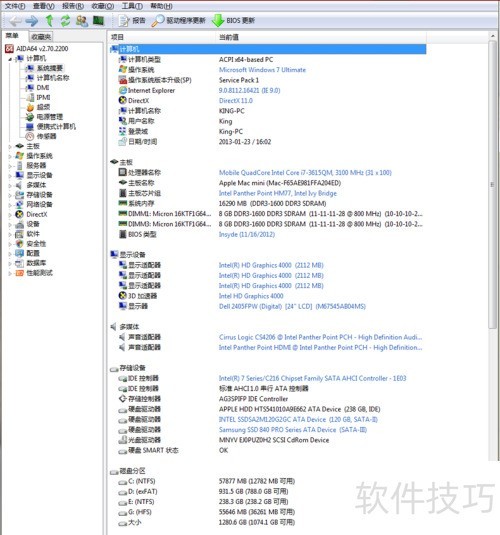Click the 软件 tree icon
500x535 pixels.
(x=20, y=234)
